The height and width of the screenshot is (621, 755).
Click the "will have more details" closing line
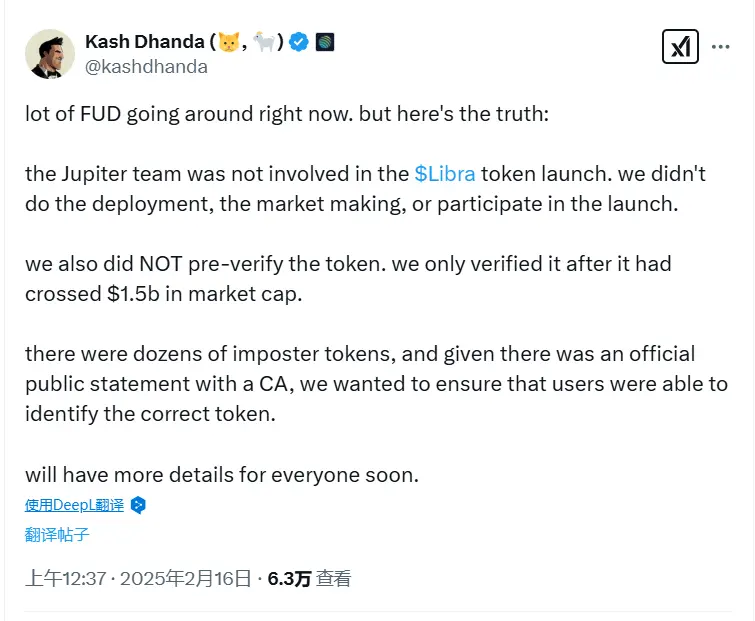[x=221, y=475]
